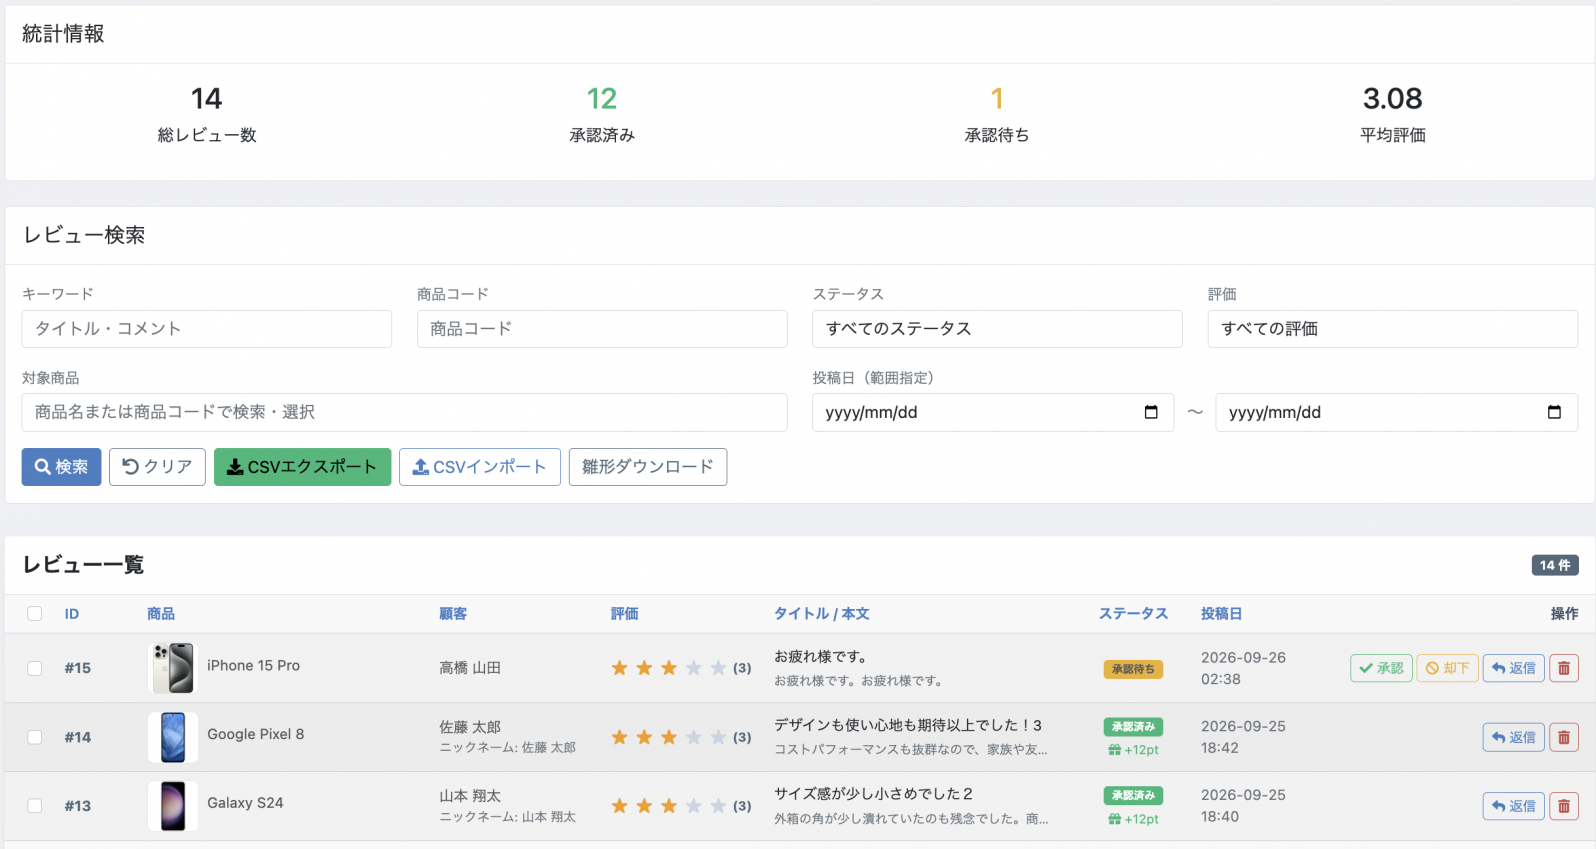Reply to review #13 with 返信 button
Screen dimensions: 1596x849
1514,806
